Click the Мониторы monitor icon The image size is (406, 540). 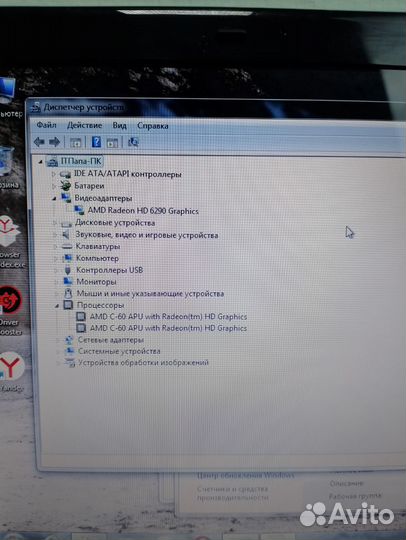coord(68,281)
